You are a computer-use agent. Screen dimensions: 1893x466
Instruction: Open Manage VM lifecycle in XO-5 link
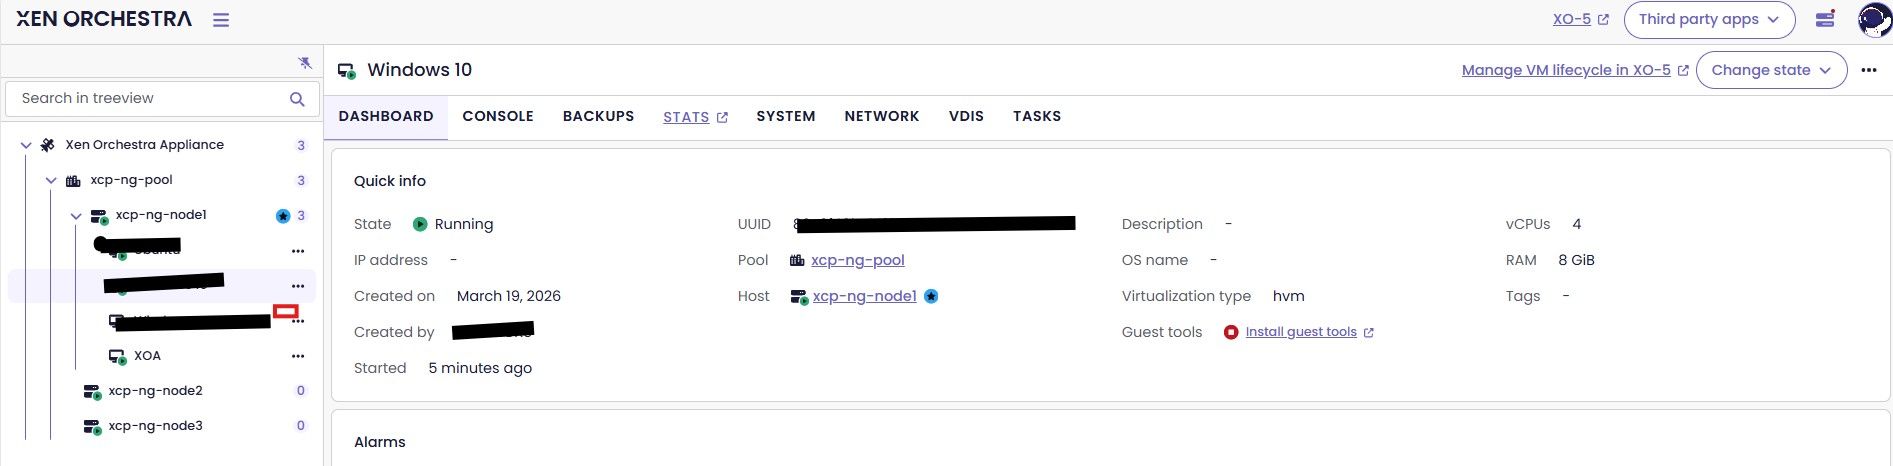point(1566,70)
